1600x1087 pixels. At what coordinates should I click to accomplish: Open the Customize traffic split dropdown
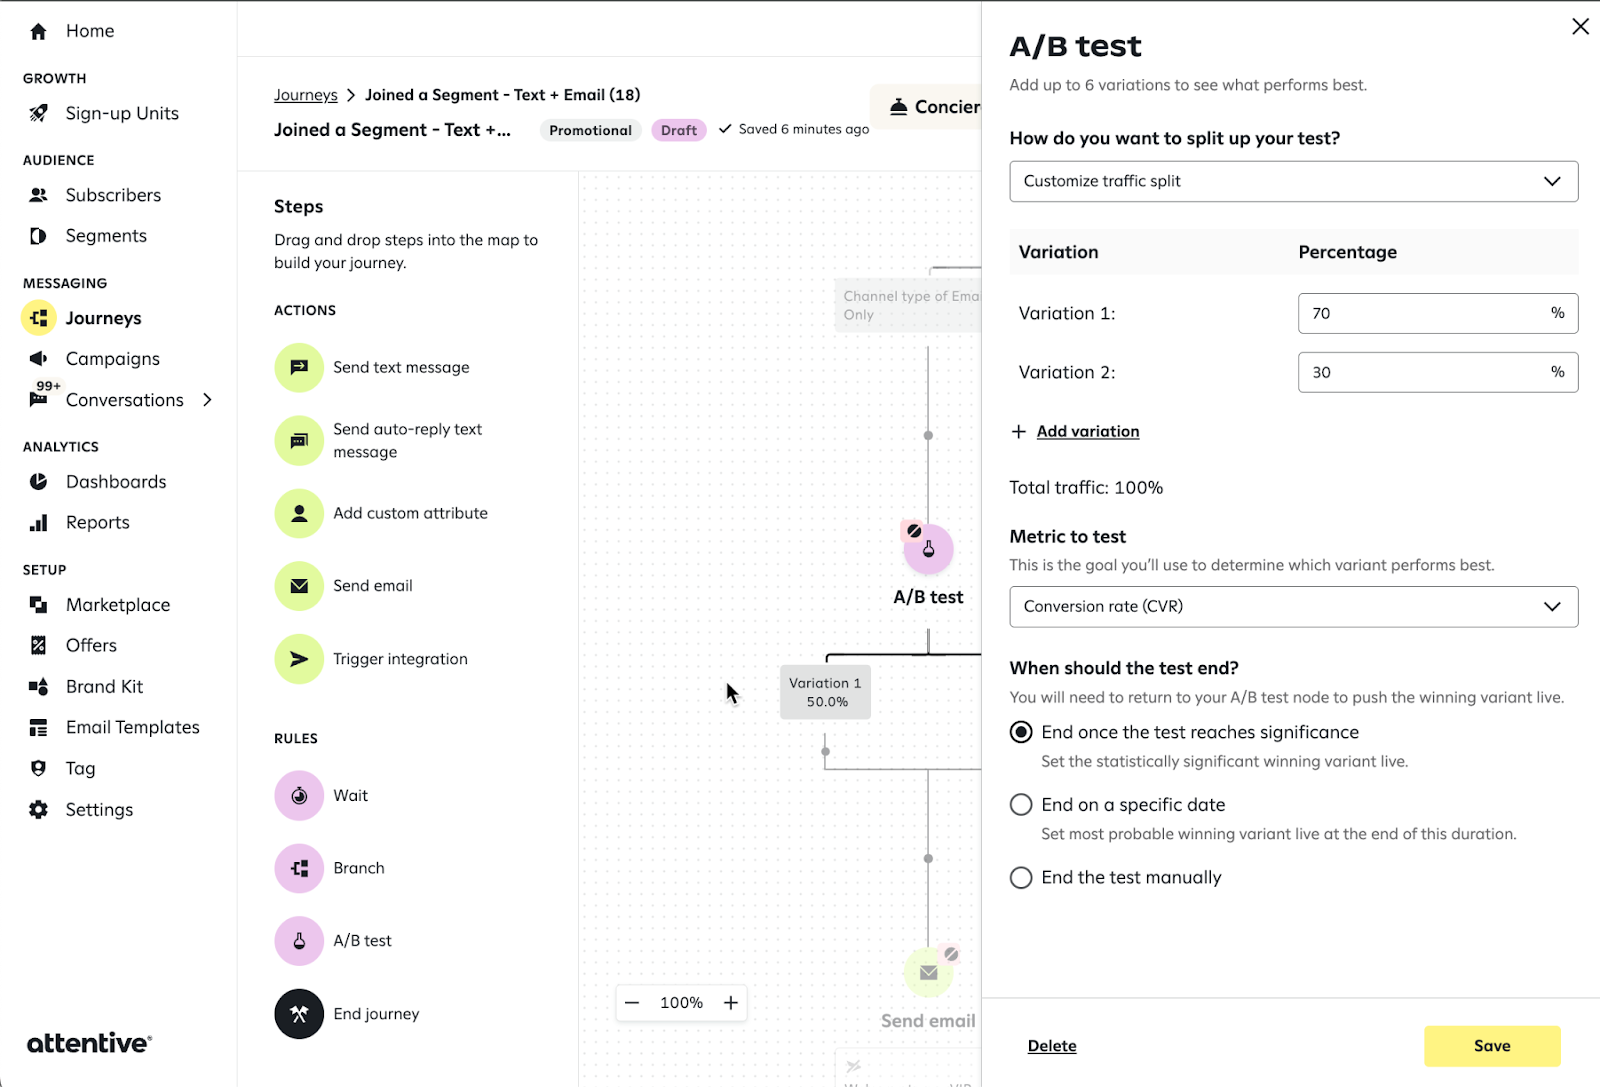point(1293,182)
